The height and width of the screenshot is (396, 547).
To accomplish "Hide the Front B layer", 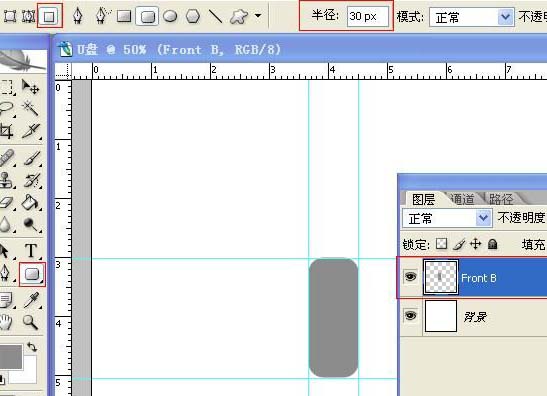I will [410, 277].
